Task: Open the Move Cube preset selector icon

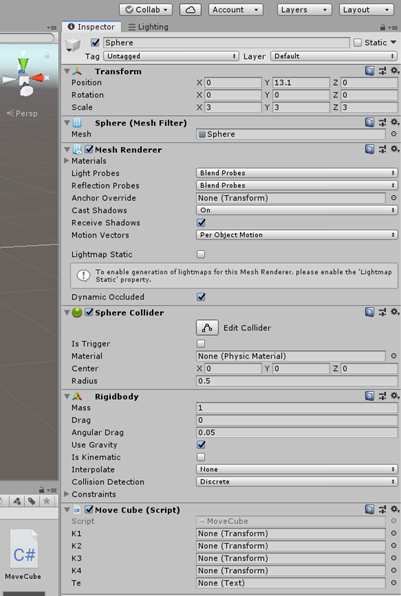Action: (382, 509)
